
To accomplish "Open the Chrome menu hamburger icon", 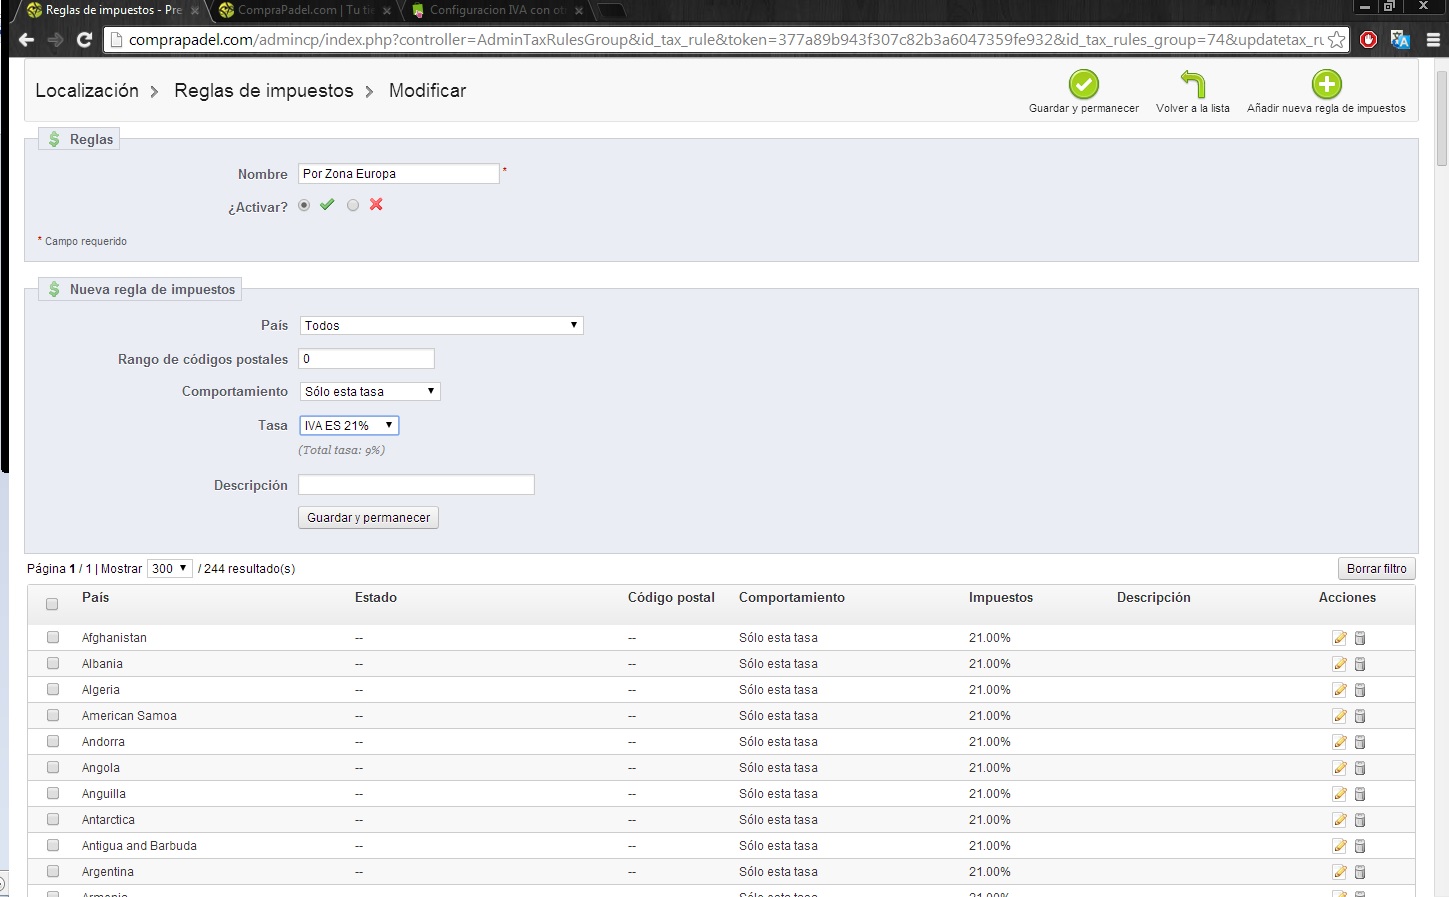I will [x=1433, y=40].
